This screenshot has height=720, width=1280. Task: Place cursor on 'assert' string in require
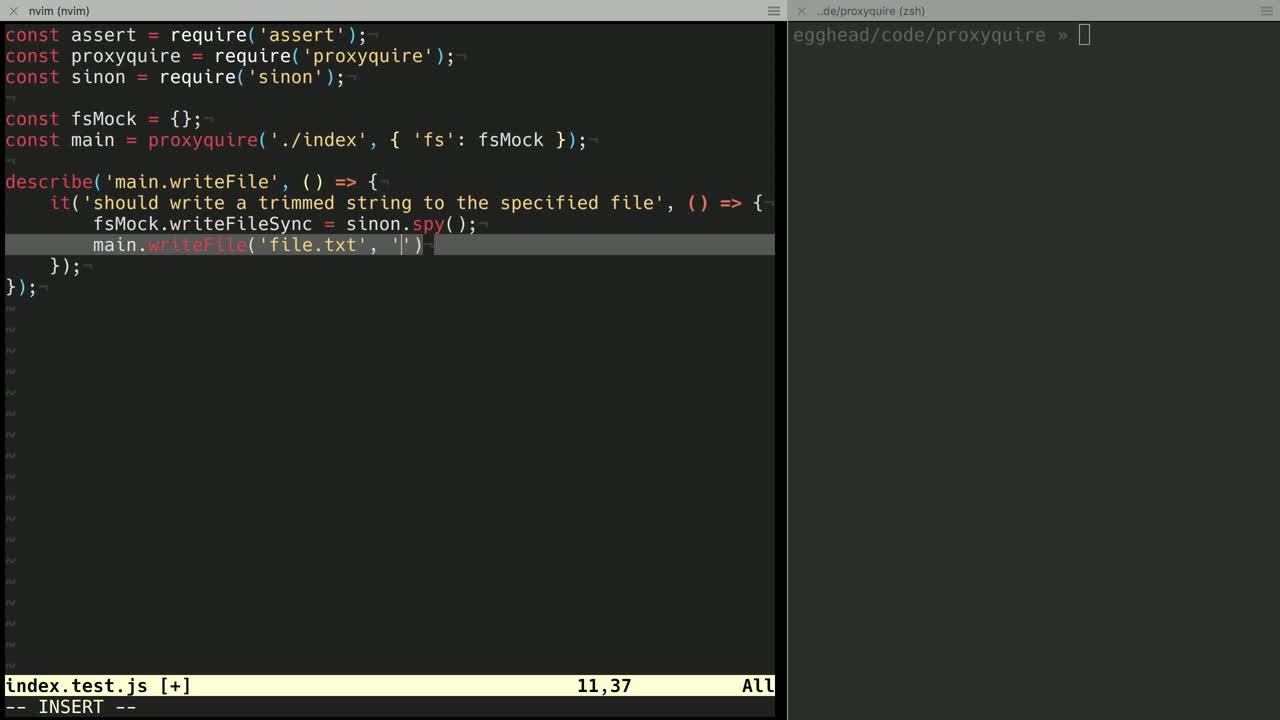[x=301, y=35]
